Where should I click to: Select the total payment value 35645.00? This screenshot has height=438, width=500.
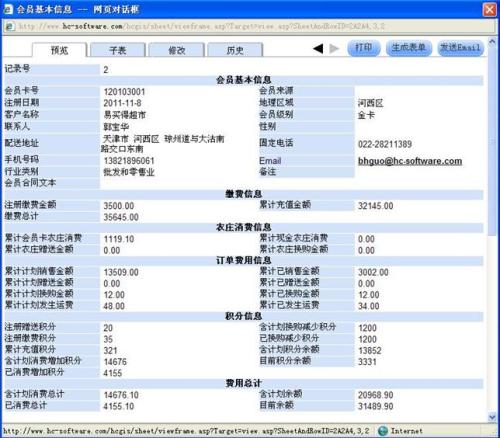click(121, 217)
